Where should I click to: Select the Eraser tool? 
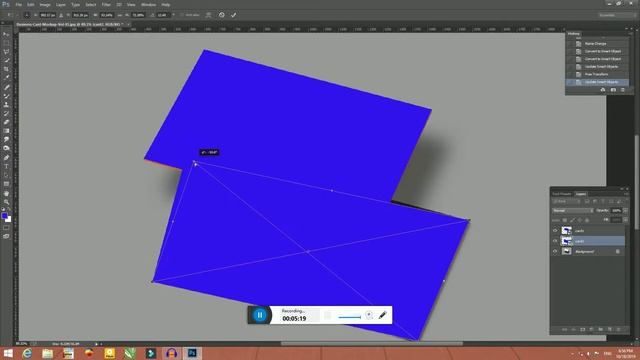(x=6, y=122)
